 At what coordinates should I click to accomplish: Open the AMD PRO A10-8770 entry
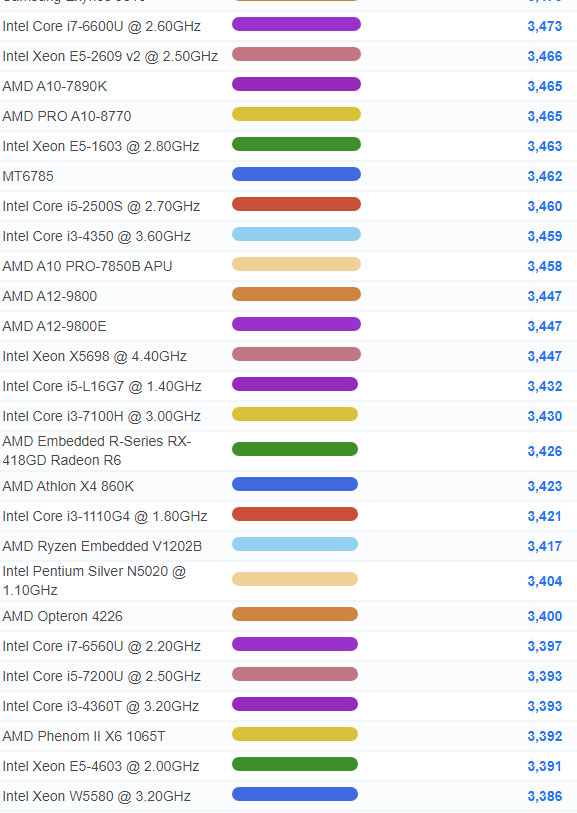pos(67,117)
